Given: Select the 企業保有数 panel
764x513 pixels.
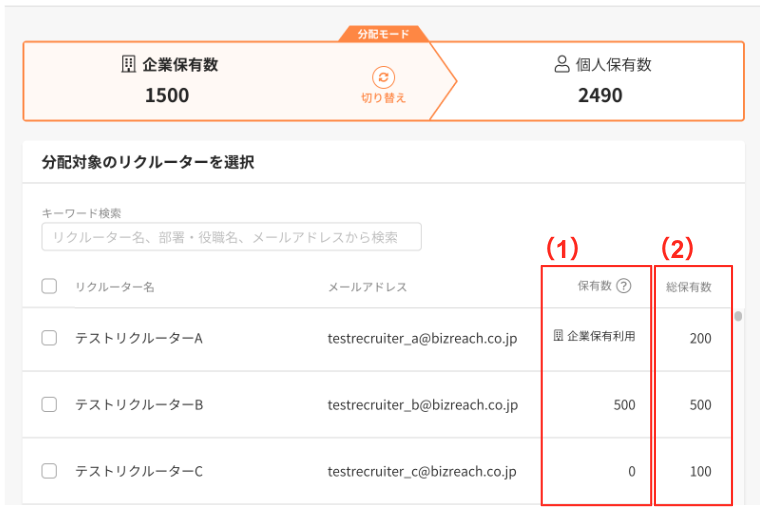Looking at the screenshot, I should click(167, 80).
